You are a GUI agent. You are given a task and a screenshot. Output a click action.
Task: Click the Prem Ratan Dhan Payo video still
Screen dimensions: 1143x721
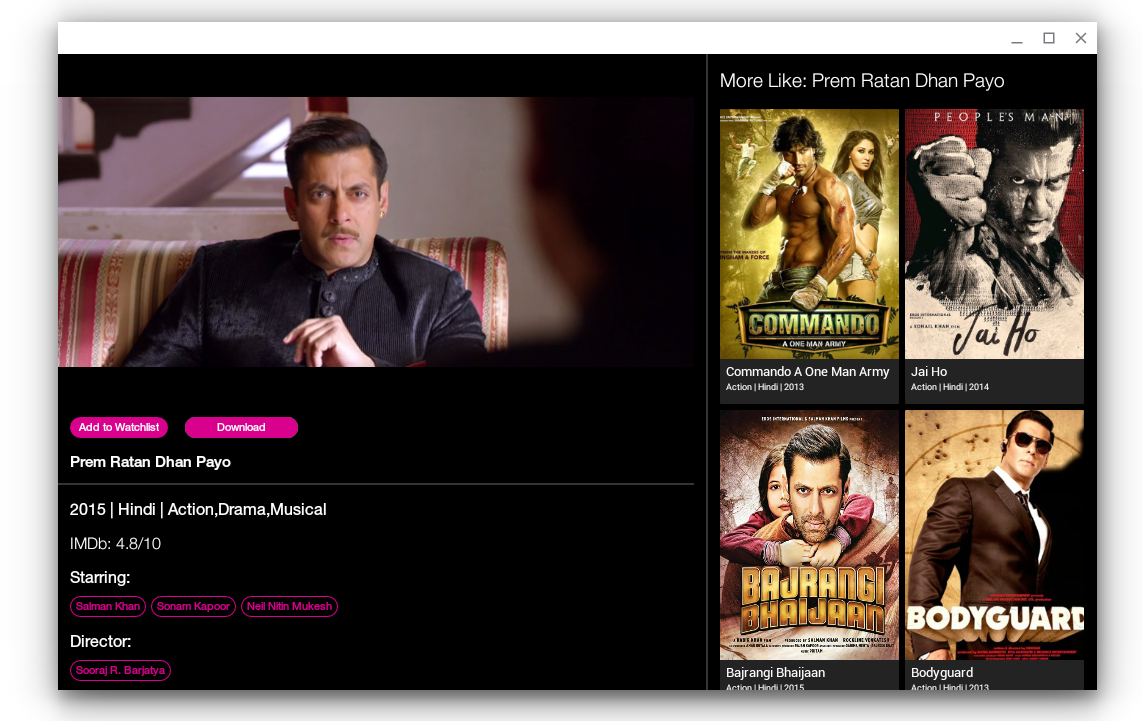[376, 232]
